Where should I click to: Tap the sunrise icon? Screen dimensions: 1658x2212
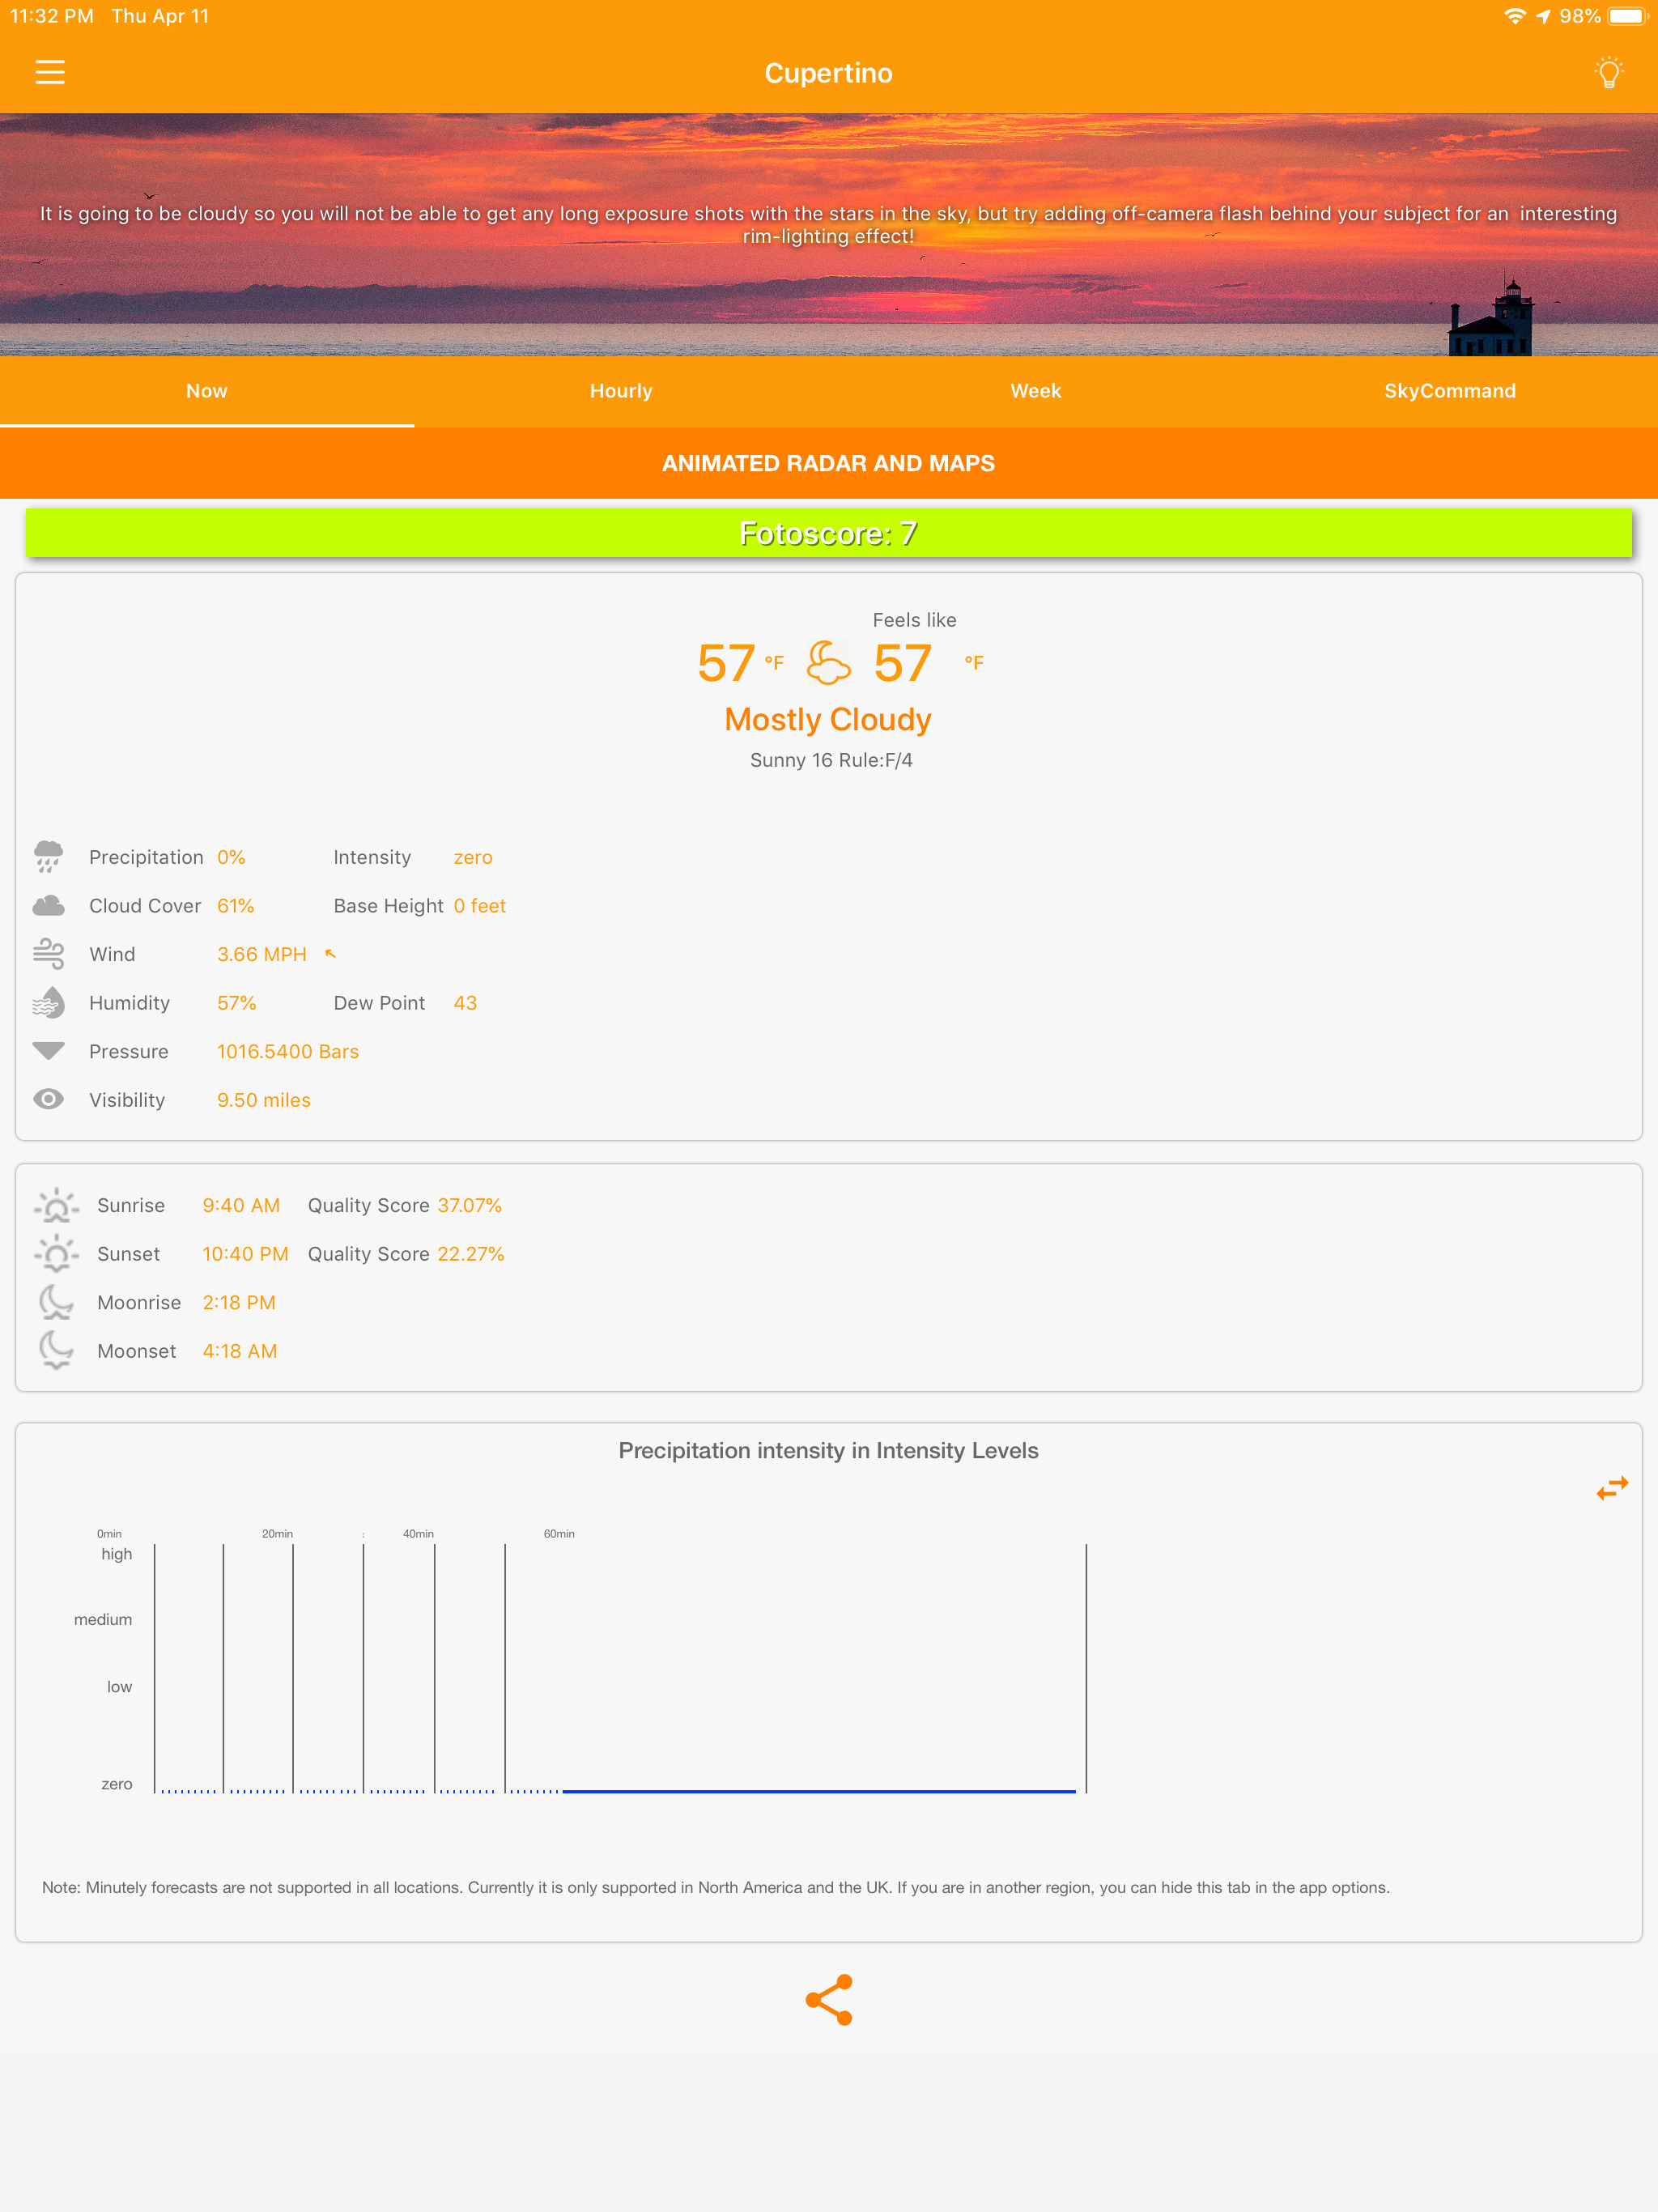click(57, 1205)
